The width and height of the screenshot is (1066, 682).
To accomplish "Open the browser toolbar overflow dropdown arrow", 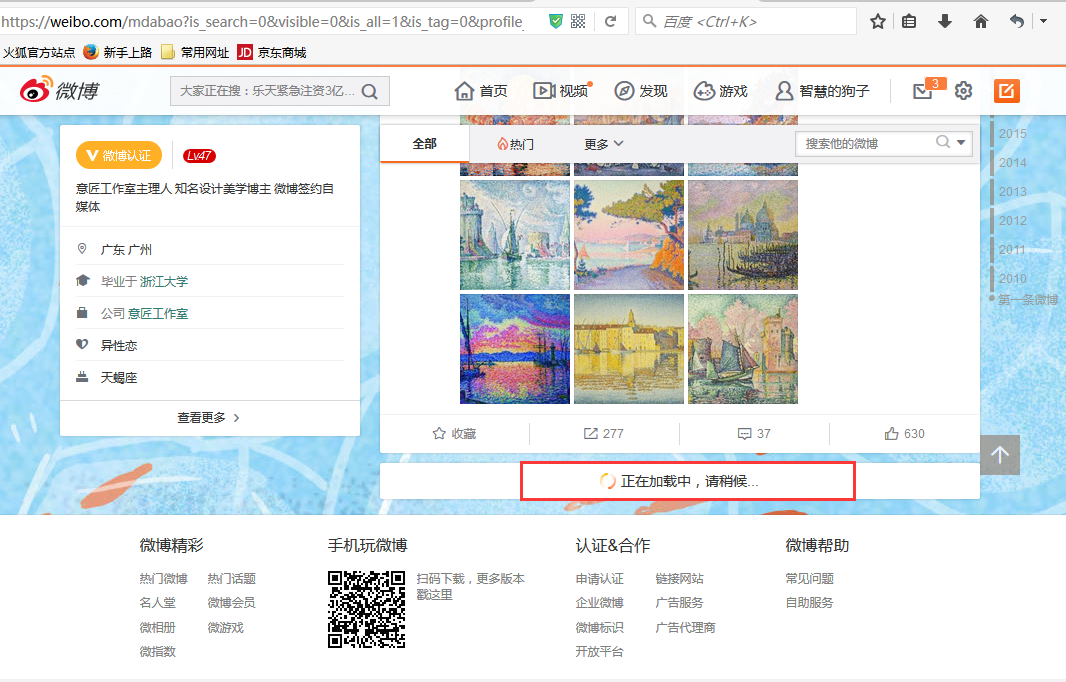I will pos(1044,22).
